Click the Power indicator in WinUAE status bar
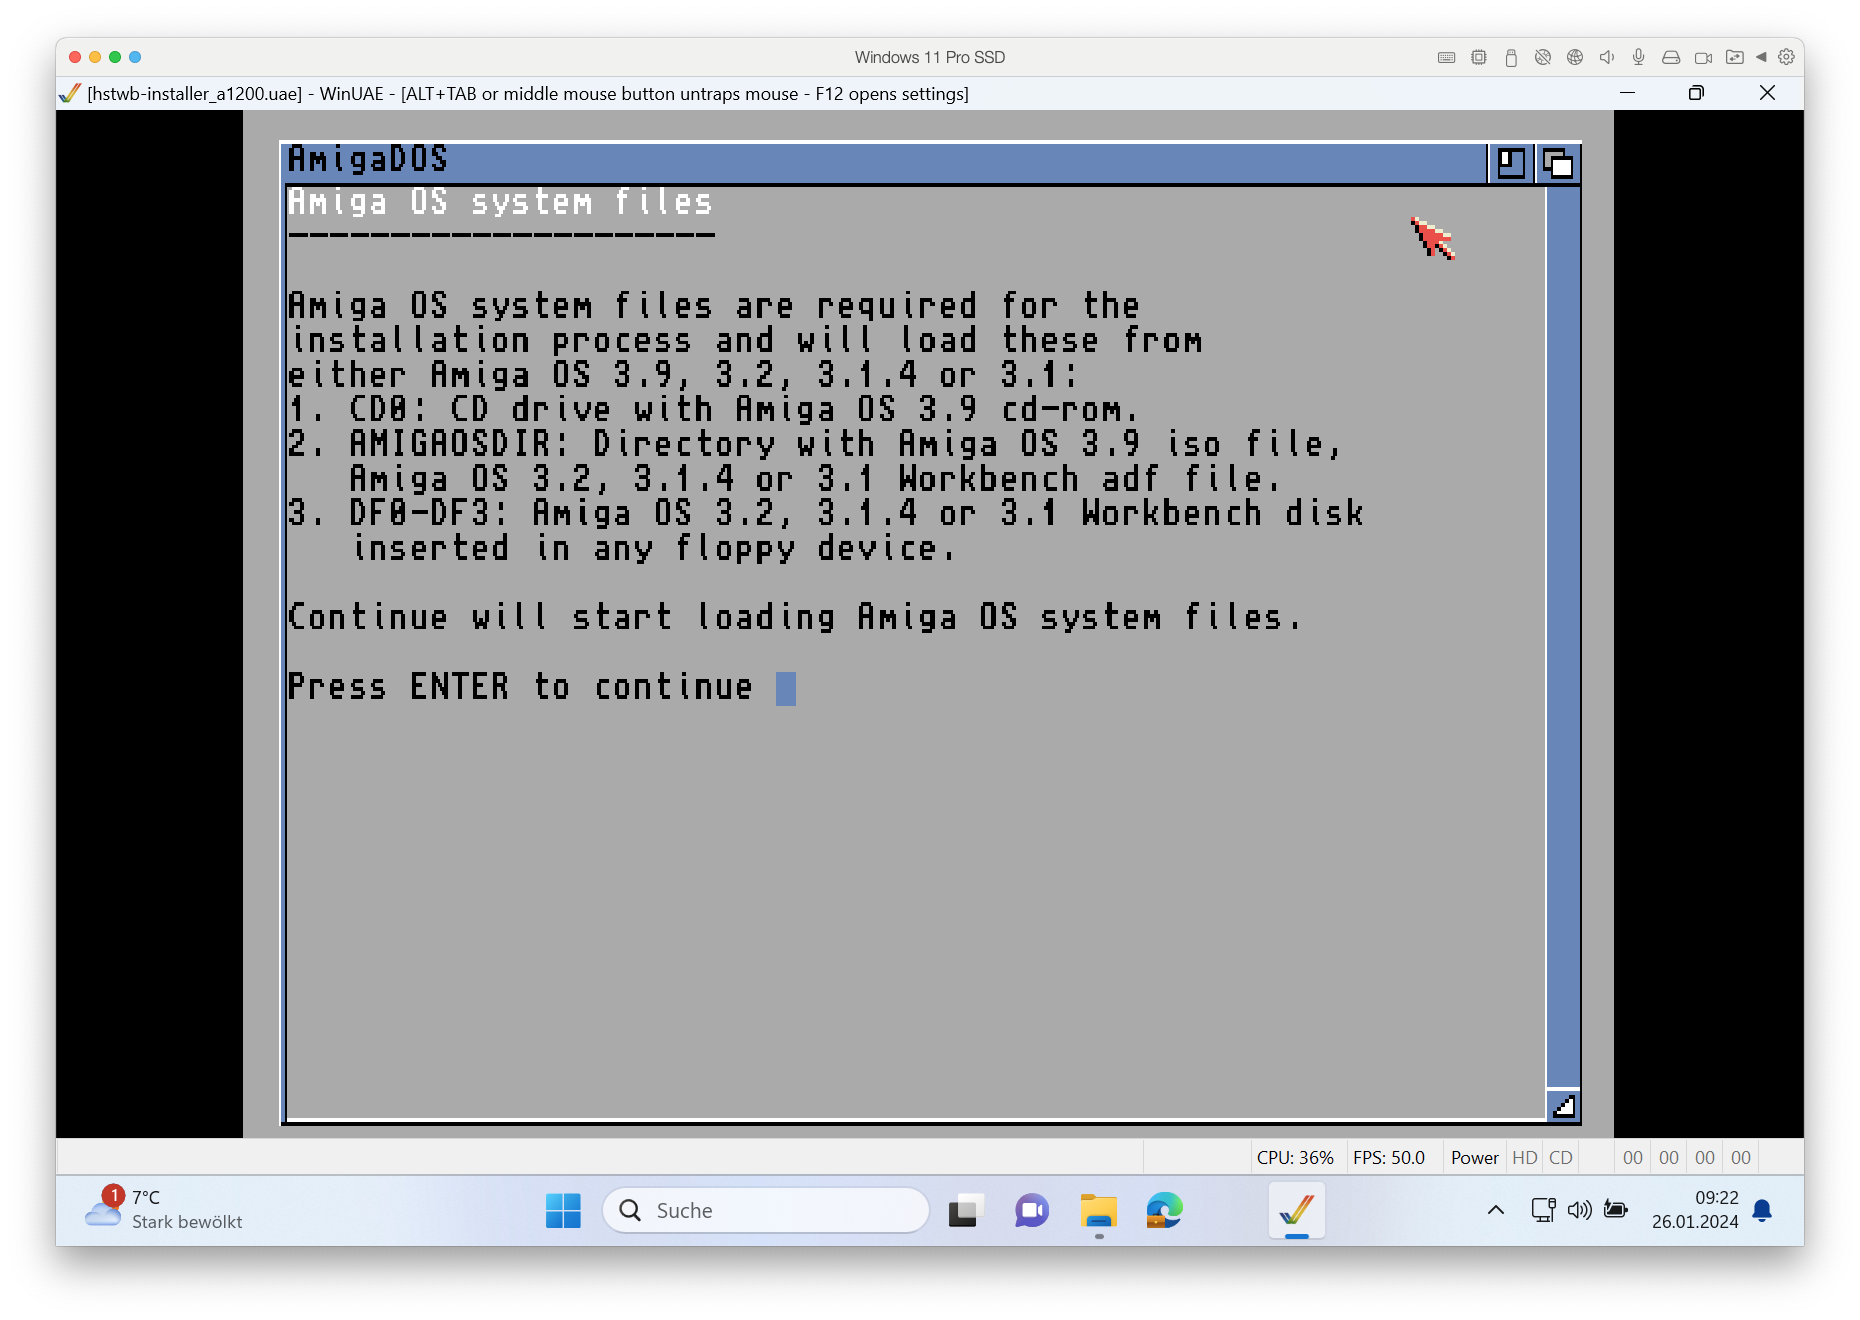The width and height of the screenshot is (1860, 1320). point(1474,1157)
